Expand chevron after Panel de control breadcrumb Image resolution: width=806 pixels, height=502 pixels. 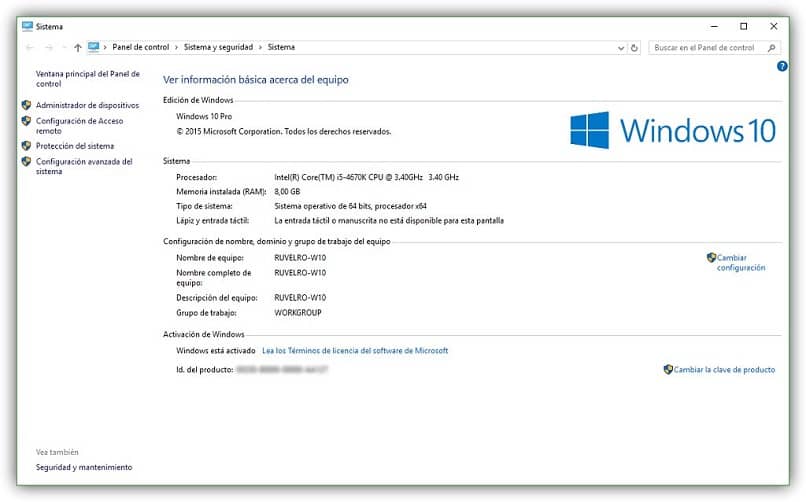pos(176,47)
